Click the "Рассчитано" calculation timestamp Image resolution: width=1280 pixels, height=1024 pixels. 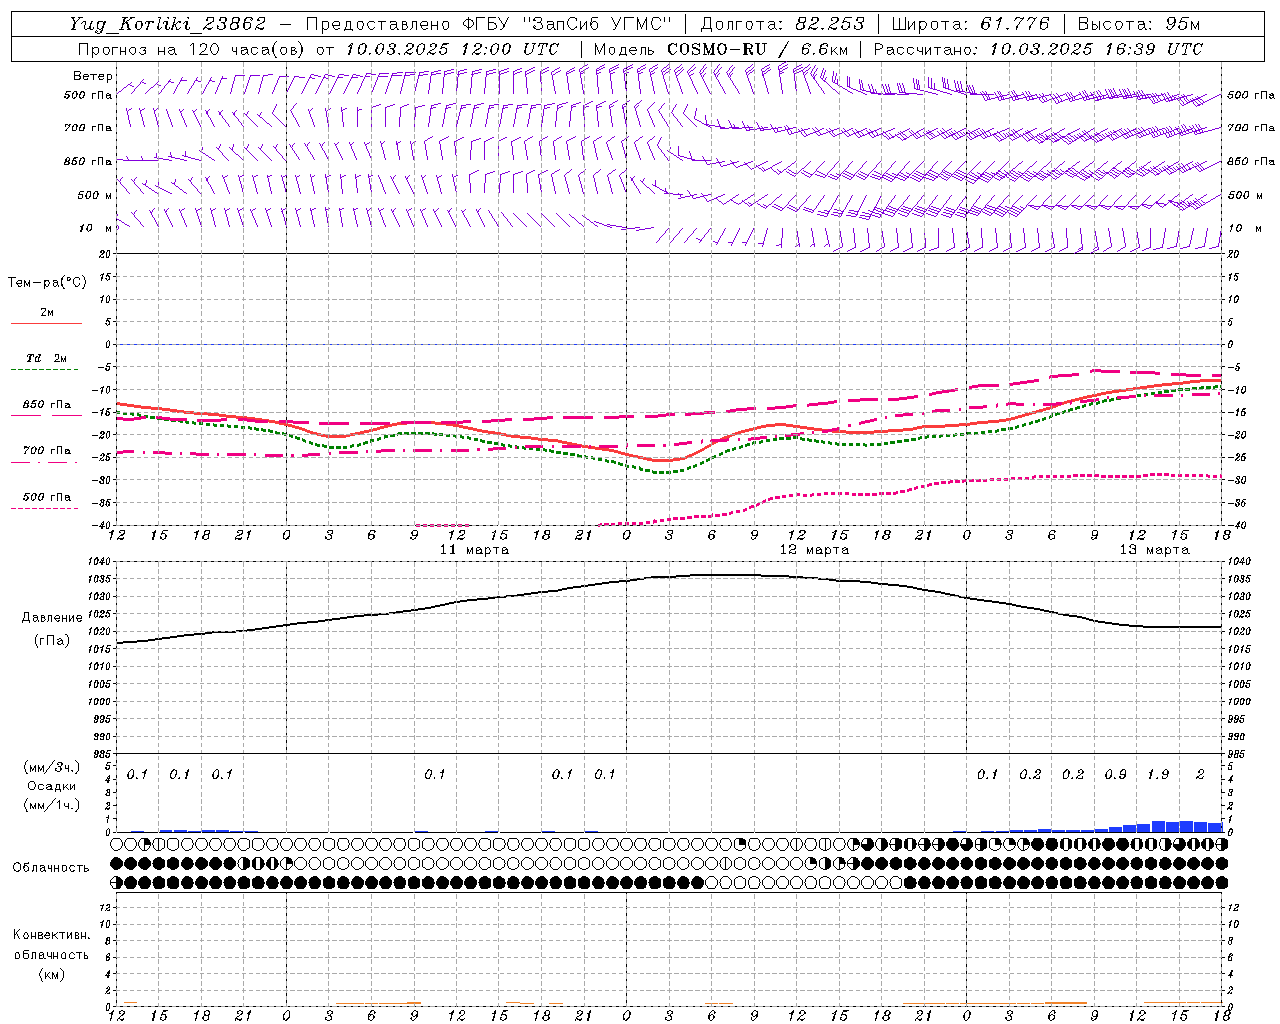(1038, 48)
